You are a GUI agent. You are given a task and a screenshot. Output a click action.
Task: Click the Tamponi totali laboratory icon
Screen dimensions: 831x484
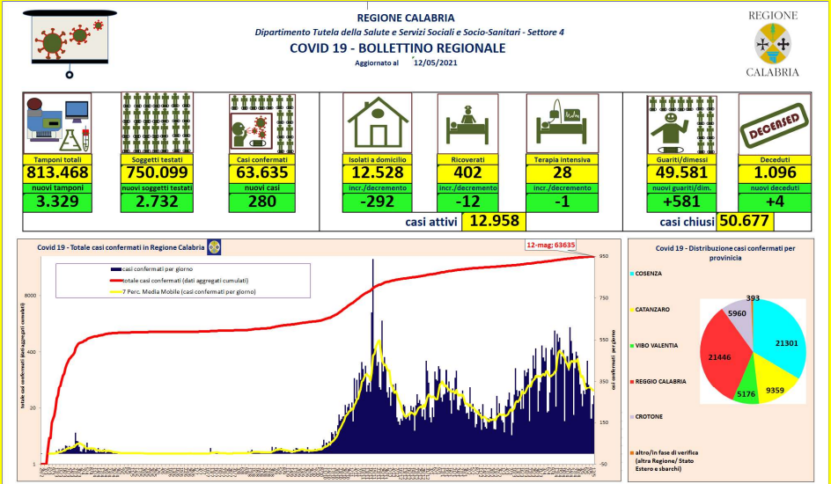57,124
